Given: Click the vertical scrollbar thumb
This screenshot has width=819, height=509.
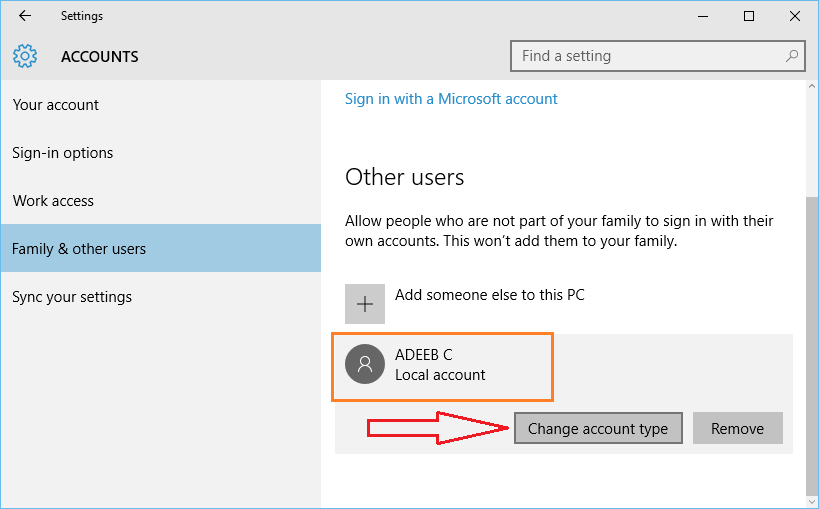Looking at the screenshot, I should coord(812,348).
